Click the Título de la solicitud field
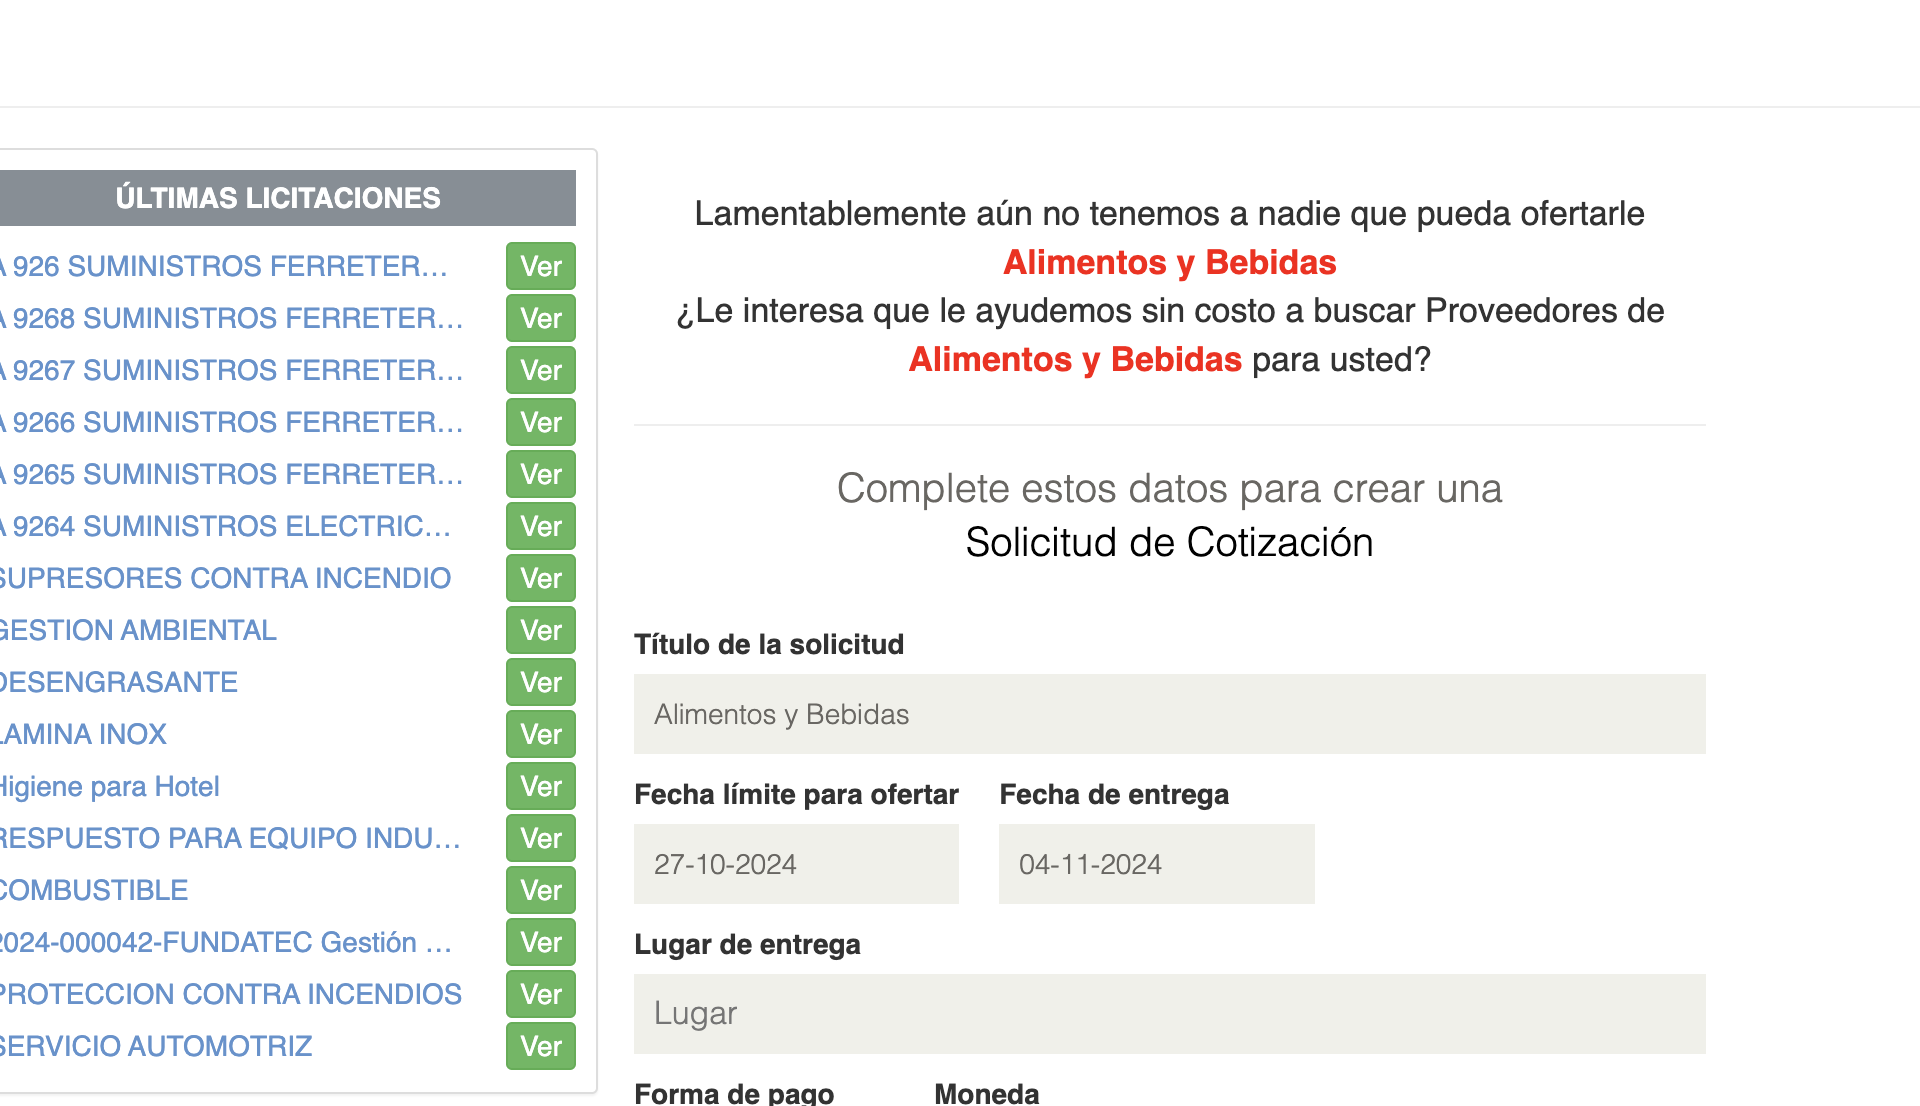This screenshot has height=1106, width=1920. click(x=1169, y=714)
